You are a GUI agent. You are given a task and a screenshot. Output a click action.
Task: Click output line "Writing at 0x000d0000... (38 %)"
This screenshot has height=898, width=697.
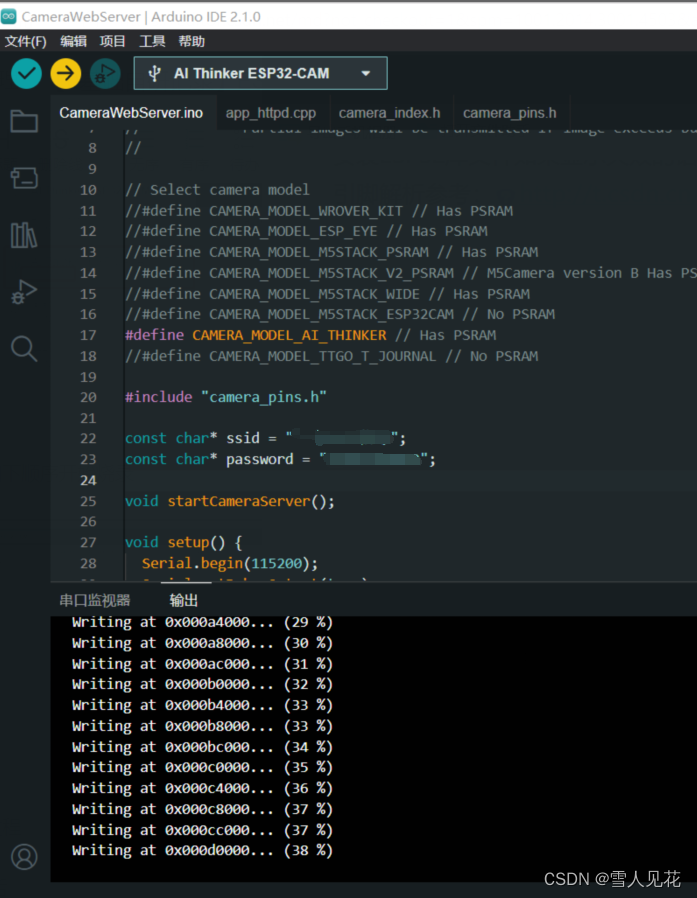coord(202,850)
